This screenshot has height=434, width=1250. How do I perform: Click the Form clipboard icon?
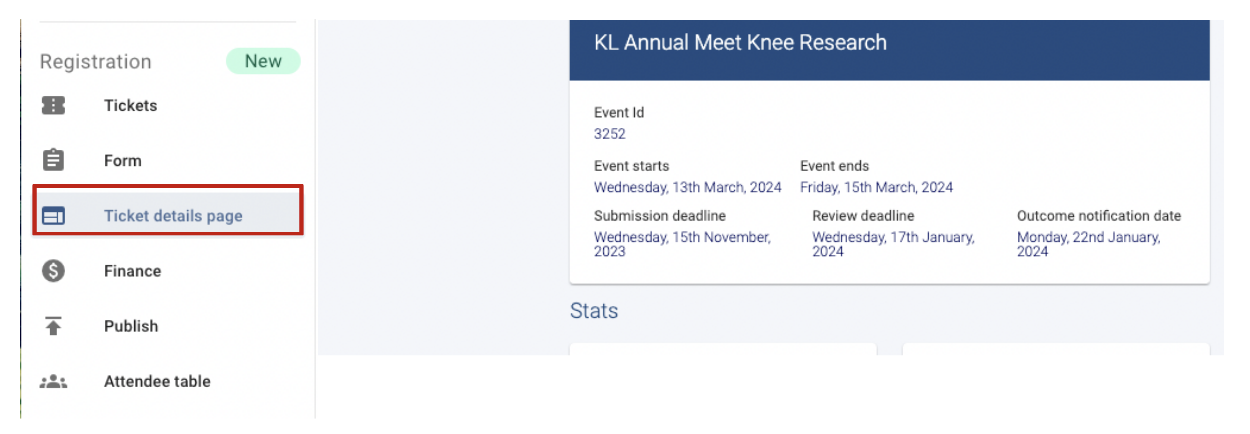tap(53, 160)
